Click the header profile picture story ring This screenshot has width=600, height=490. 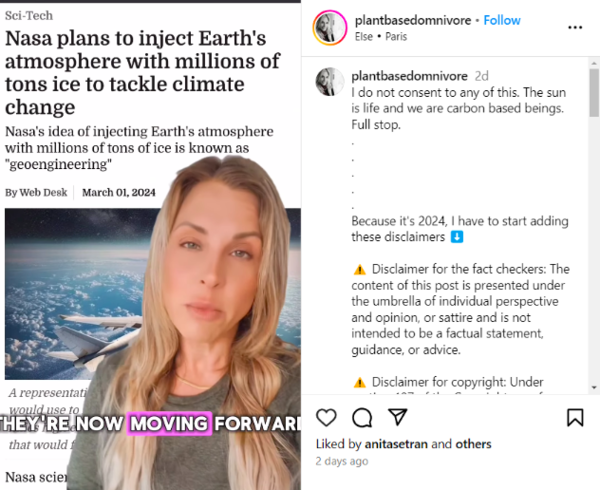pyautogui.click(x=330, y=28)
